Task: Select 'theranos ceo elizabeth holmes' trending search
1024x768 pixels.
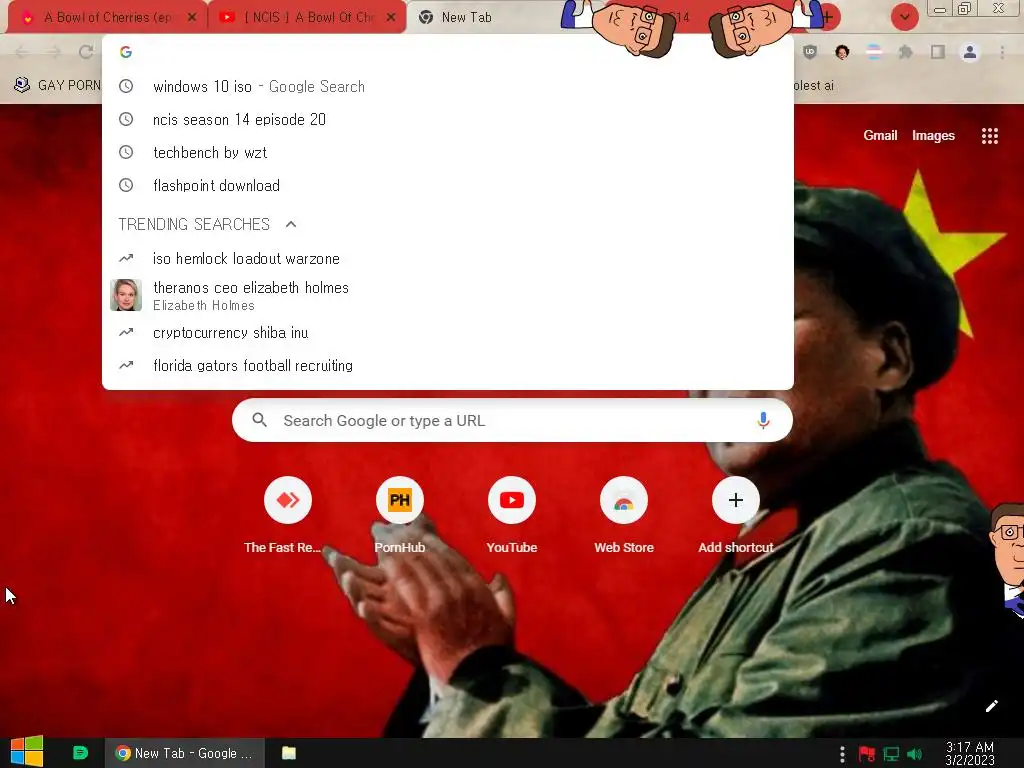Action: coord(448,295)
